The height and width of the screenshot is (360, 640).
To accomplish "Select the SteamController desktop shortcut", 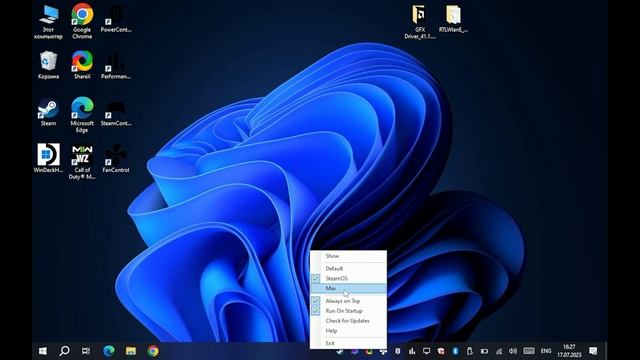I will (x=116, y=112).
